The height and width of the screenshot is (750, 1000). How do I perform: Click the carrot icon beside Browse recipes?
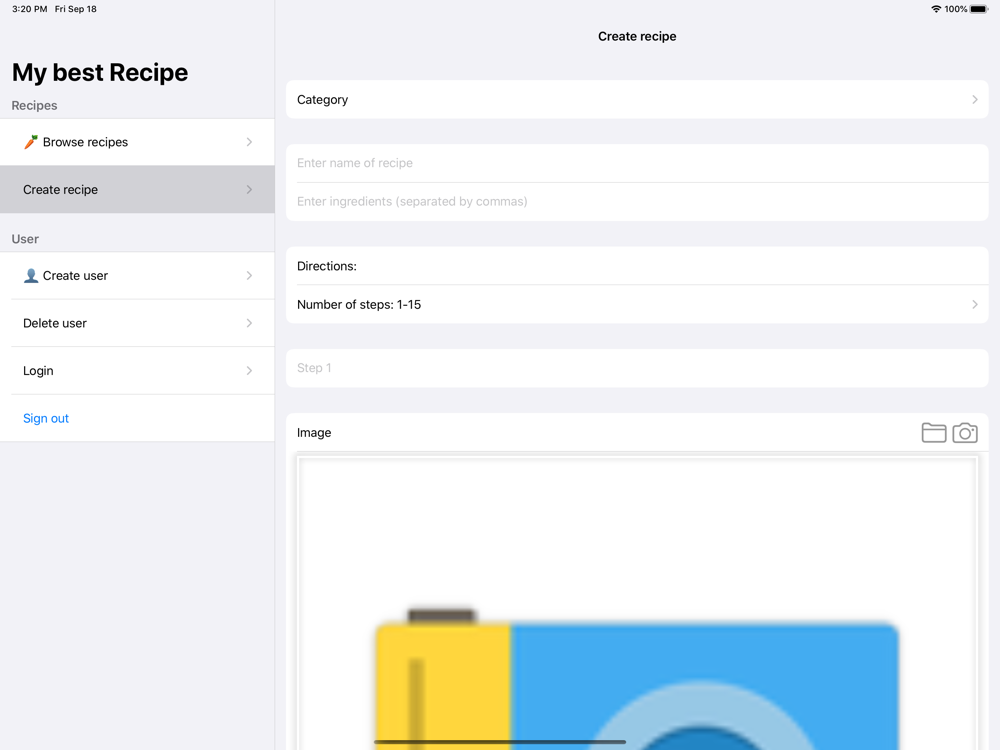31,142
